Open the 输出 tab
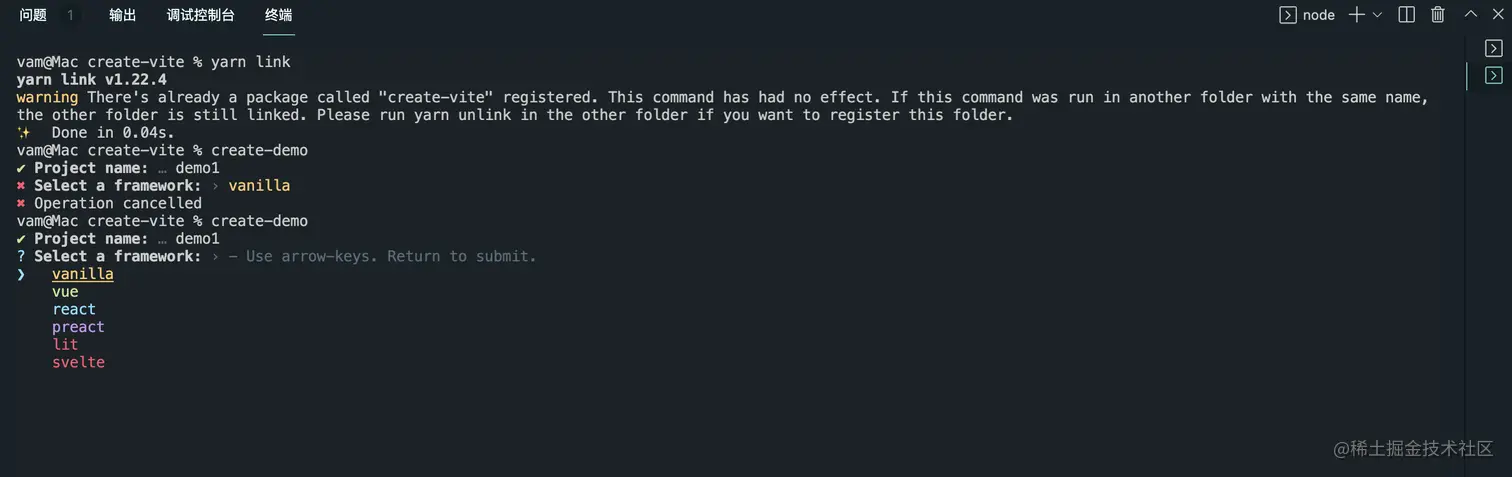Image resolution: width=1512 pixels, height=477 pixels. point(123,15)
